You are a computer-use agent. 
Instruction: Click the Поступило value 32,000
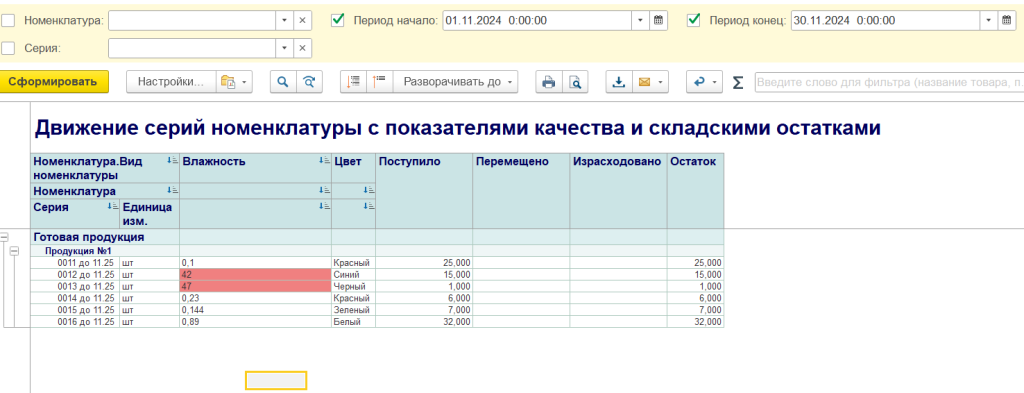pyautogui.click(x=456, y=322)
